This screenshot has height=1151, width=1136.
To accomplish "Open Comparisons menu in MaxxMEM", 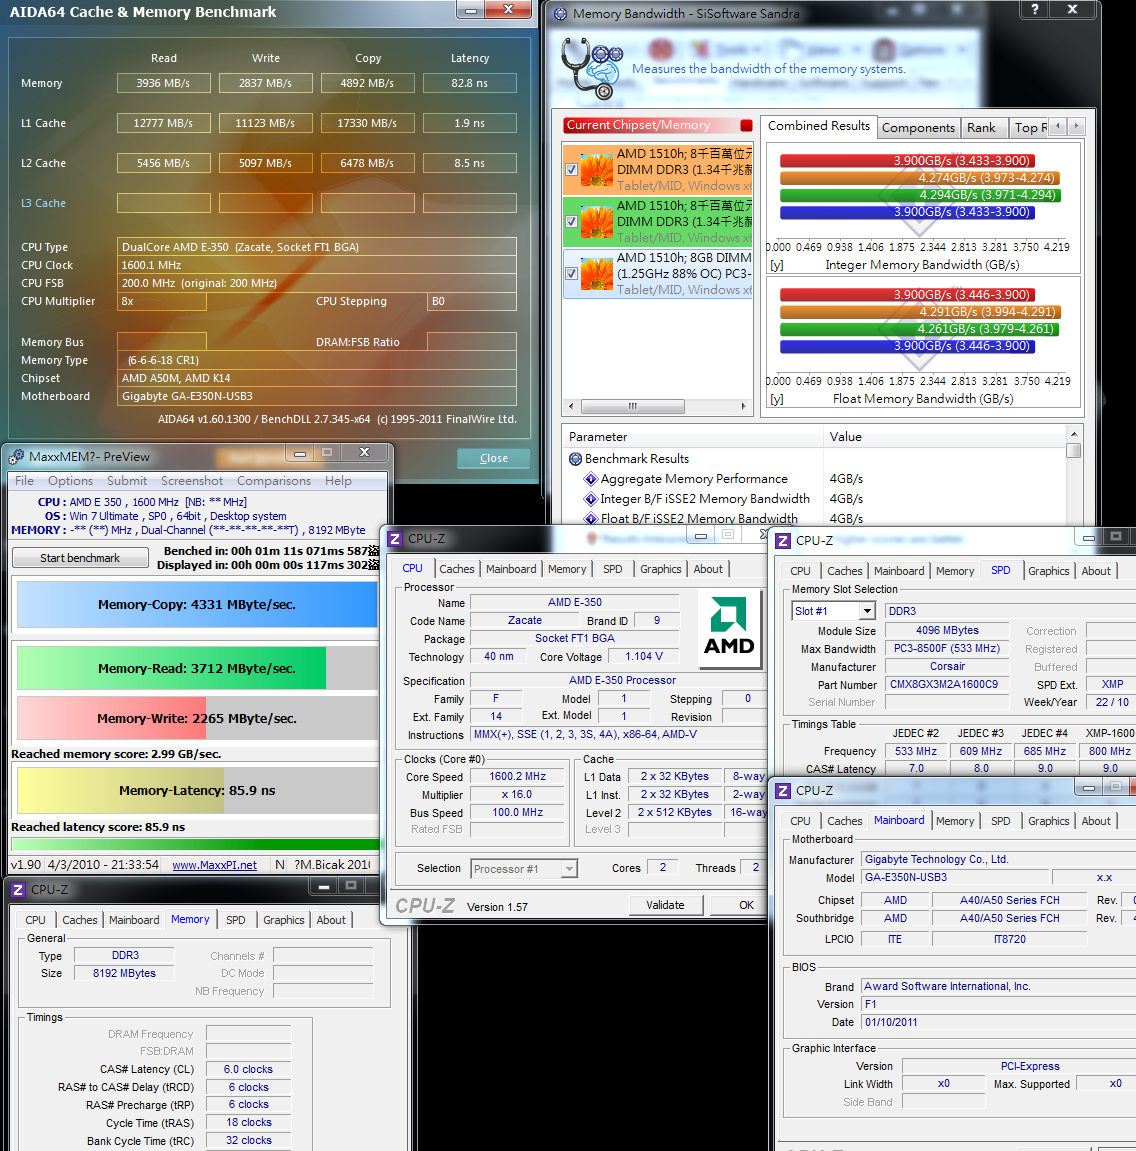I will tap(274, 481).
